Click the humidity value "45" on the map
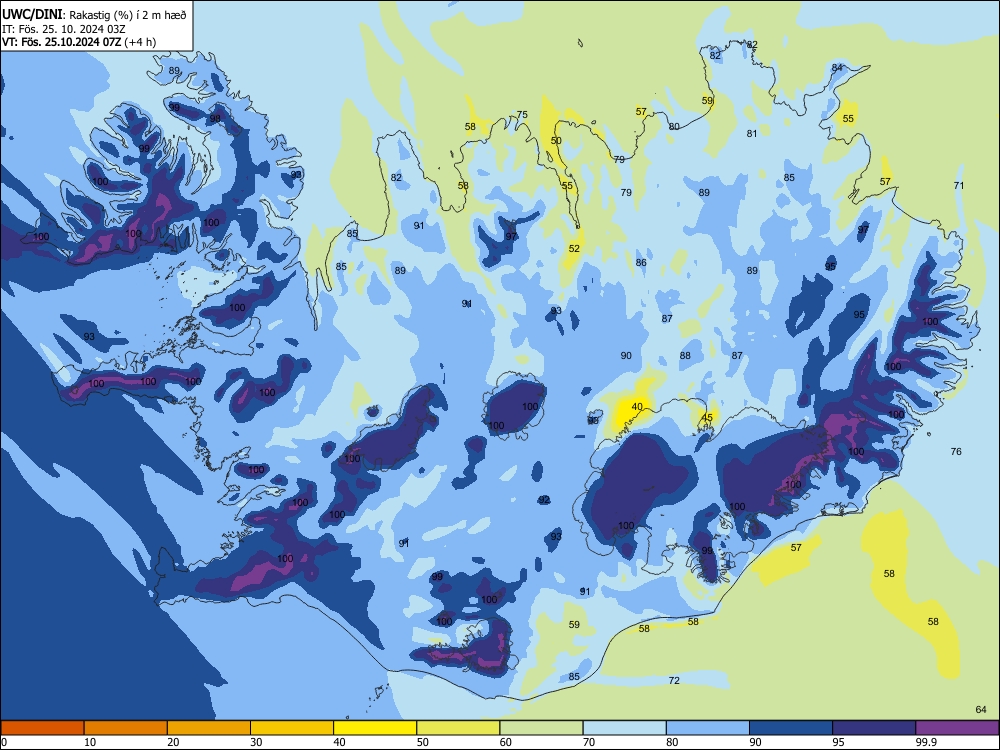This screenshot has width=1000, height=750. coord(707,418)
